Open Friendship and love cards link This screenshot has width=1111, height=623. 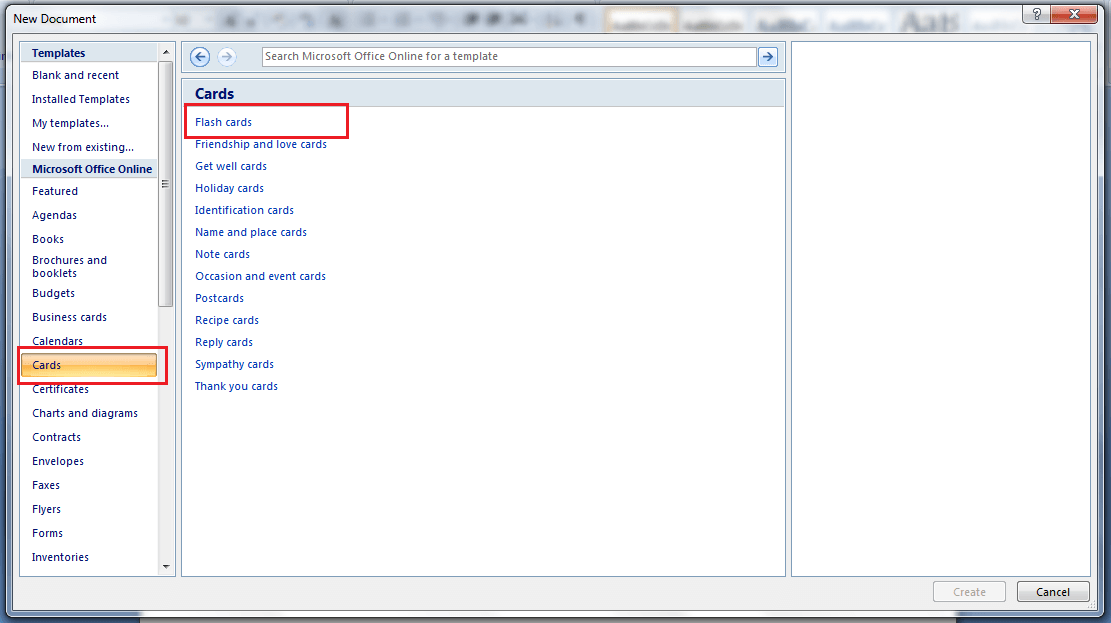tap(261, 144)
